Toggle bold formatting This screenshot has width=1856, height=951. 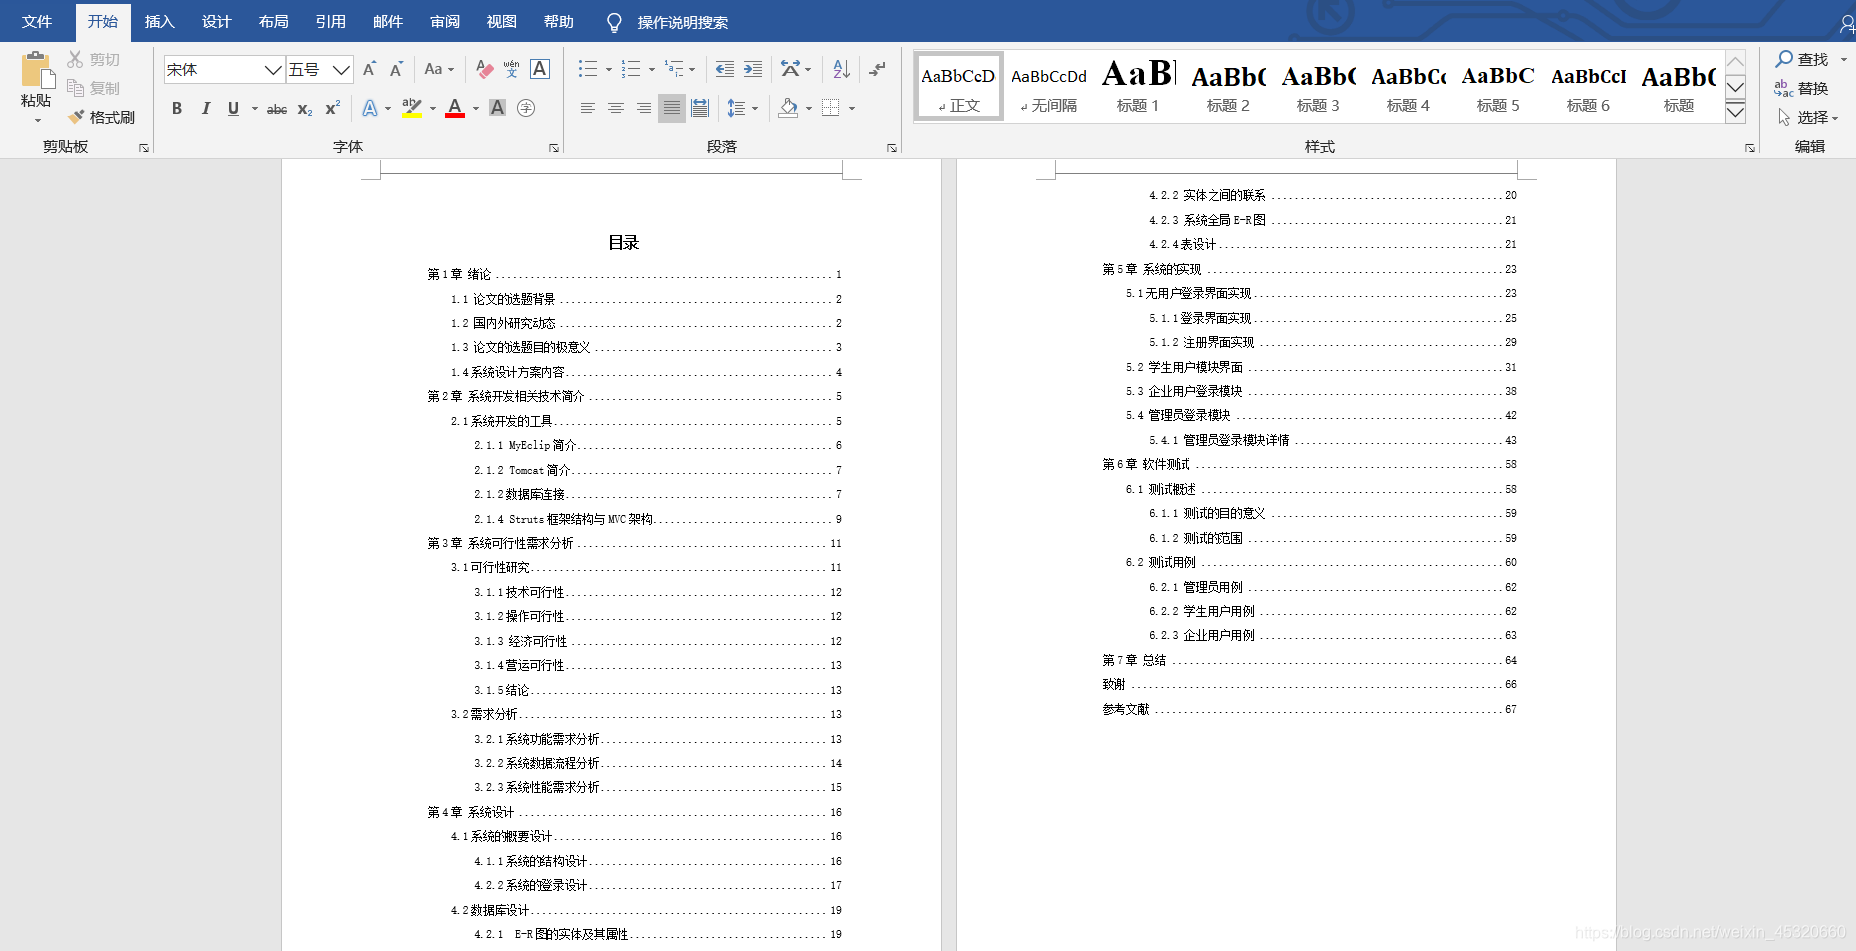click(x=177, y=108)
